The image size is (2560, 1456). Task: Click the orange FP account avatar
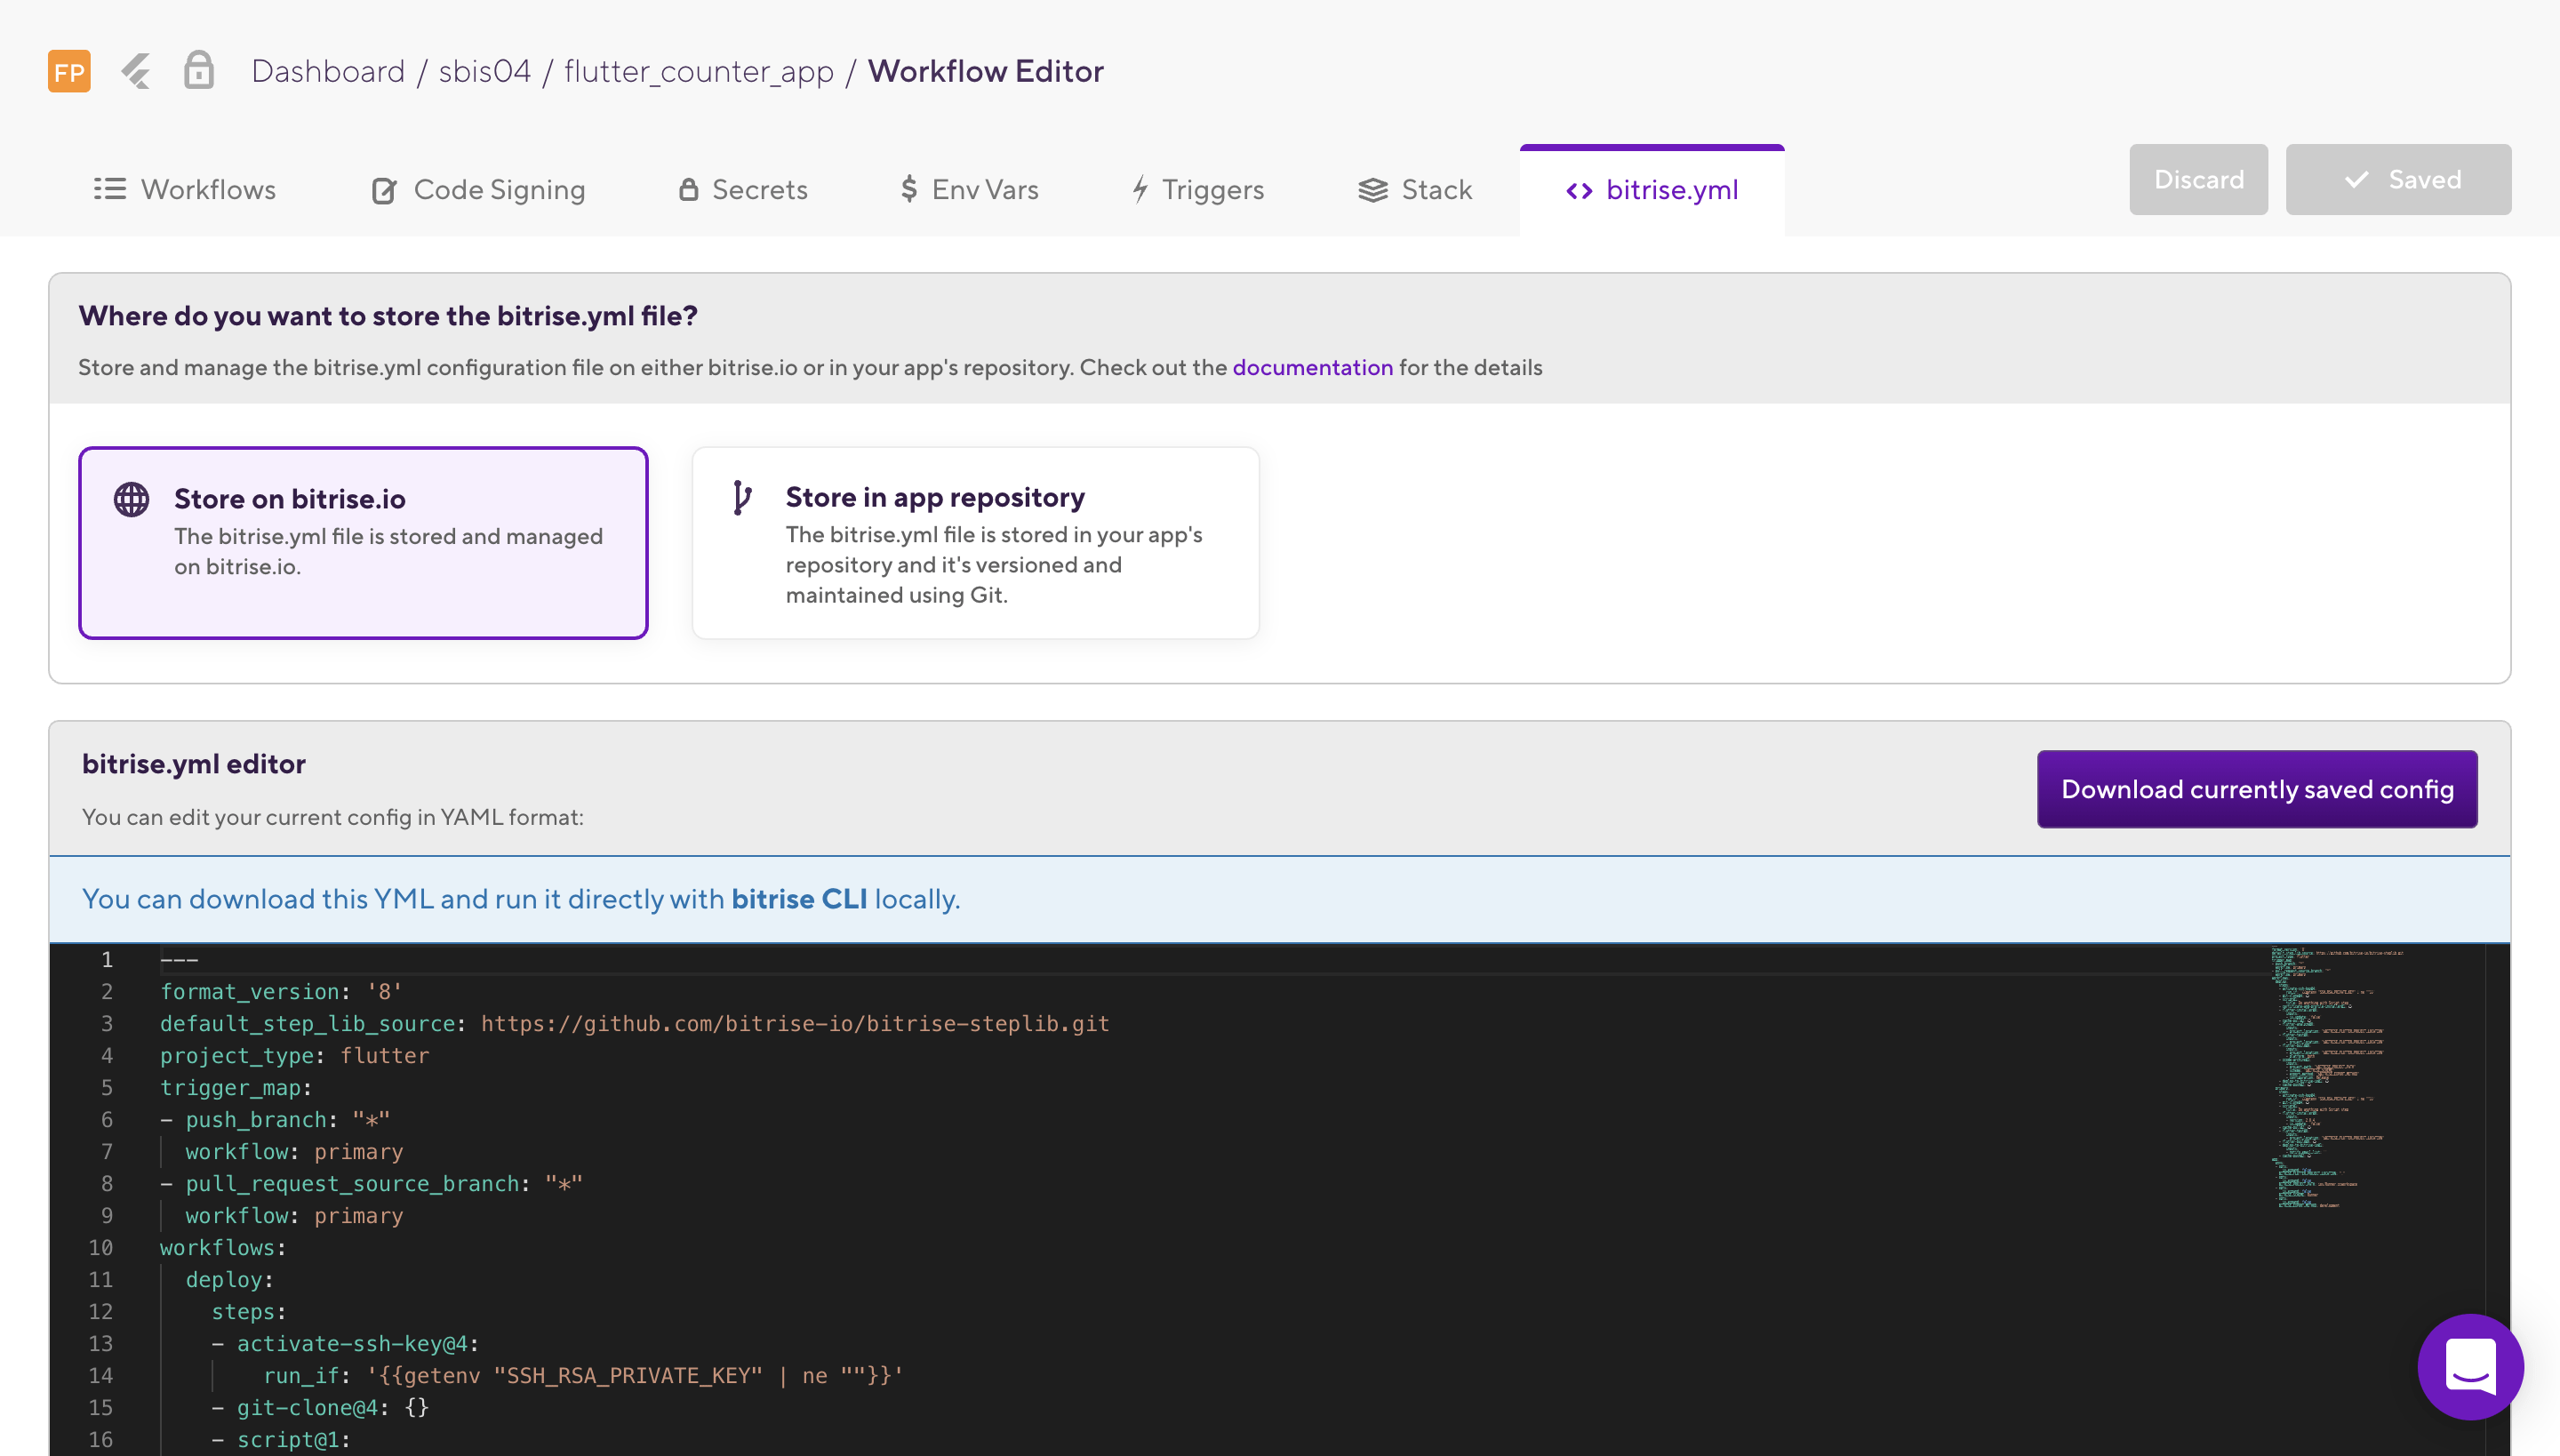point(69,71)
